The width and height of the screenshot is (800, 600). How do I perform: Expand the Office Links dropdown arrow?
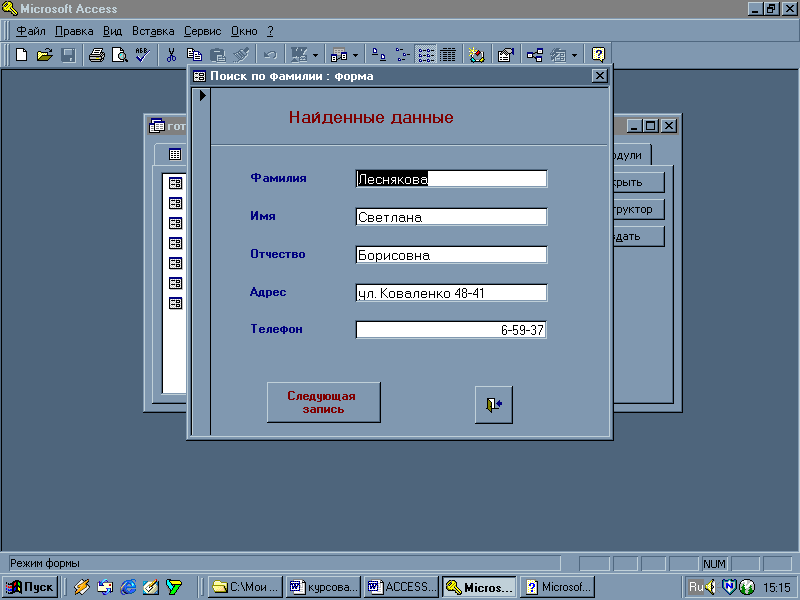[316, 55]
